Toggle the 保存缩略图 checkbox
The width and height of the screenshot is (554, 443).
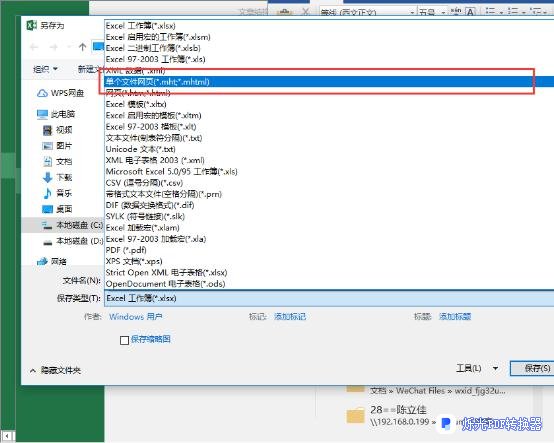[124, 340]
